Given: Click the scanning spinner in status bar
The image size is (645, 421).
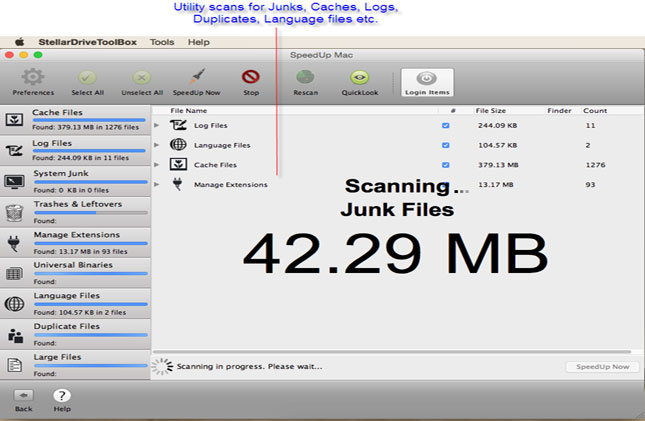Looking at the screenshot, I should (162, 366).
